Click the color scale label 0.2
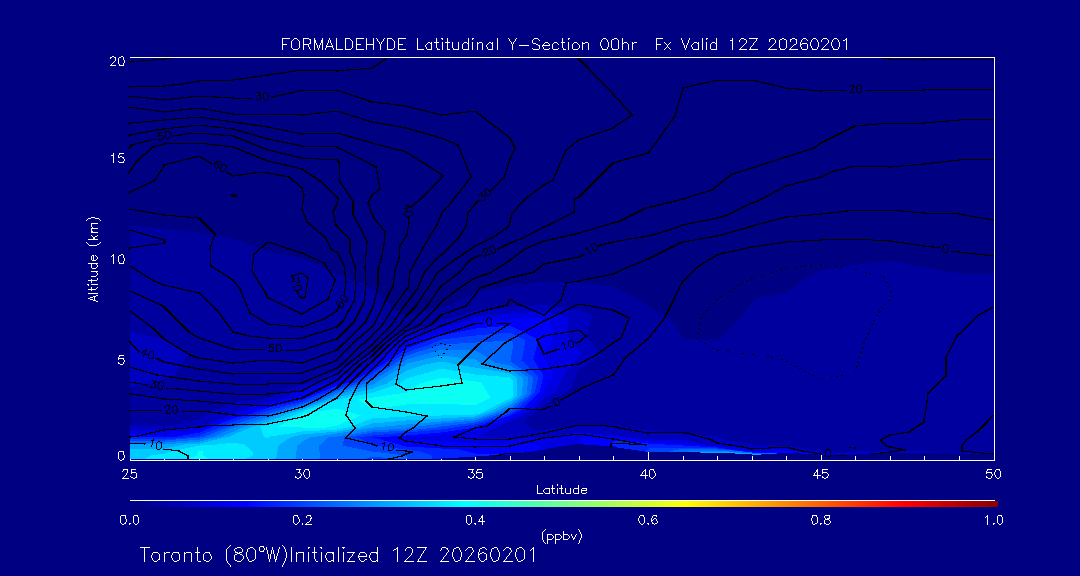1080x576 pixels. point(302,520)
